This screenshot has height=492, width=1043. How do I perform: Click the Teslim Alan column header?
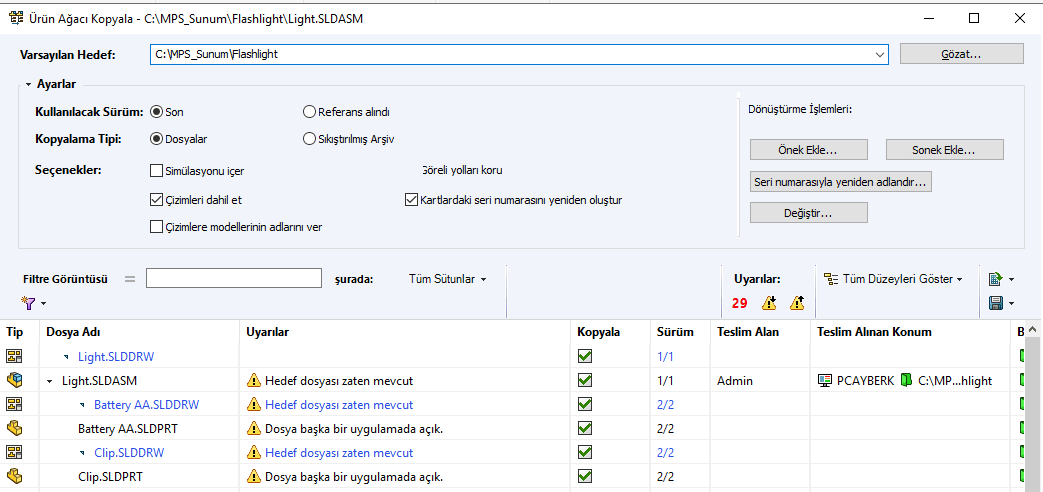761,332
